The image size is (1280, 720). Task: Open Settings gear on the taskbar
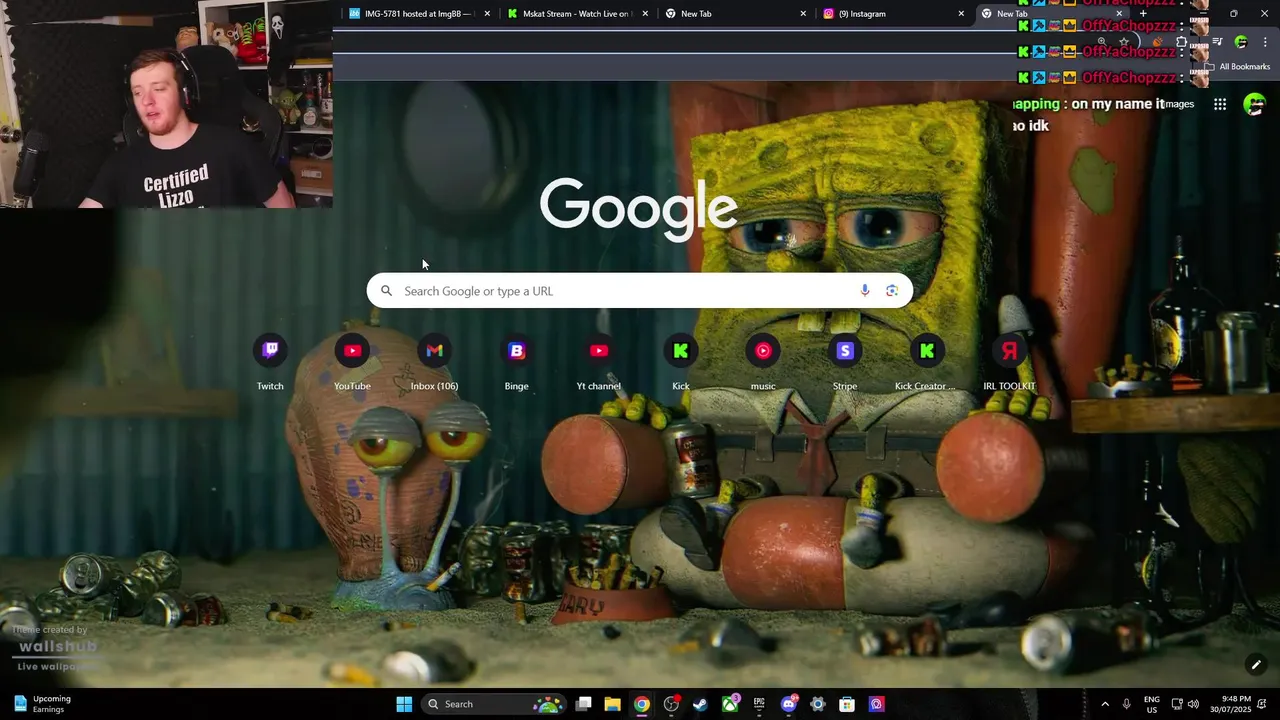[818, 704]
